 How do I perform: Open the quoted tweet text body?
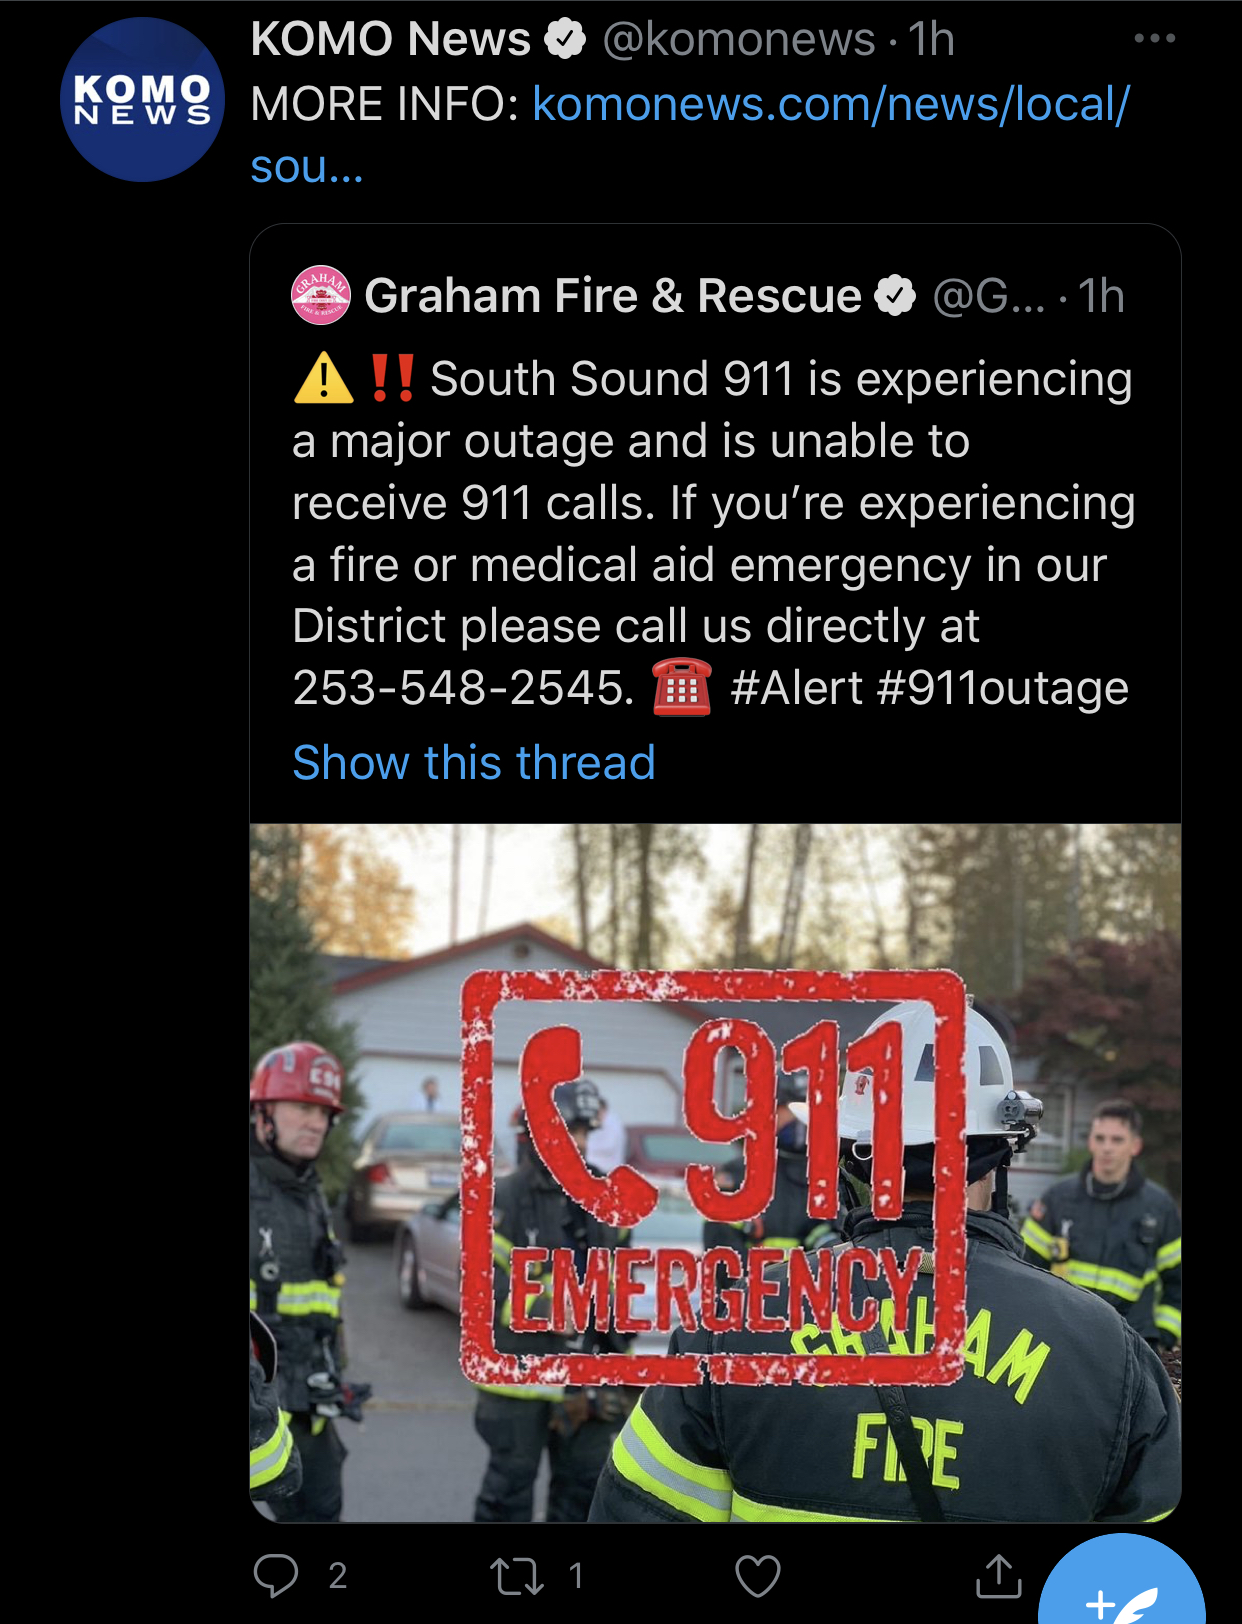click(714, 534)
